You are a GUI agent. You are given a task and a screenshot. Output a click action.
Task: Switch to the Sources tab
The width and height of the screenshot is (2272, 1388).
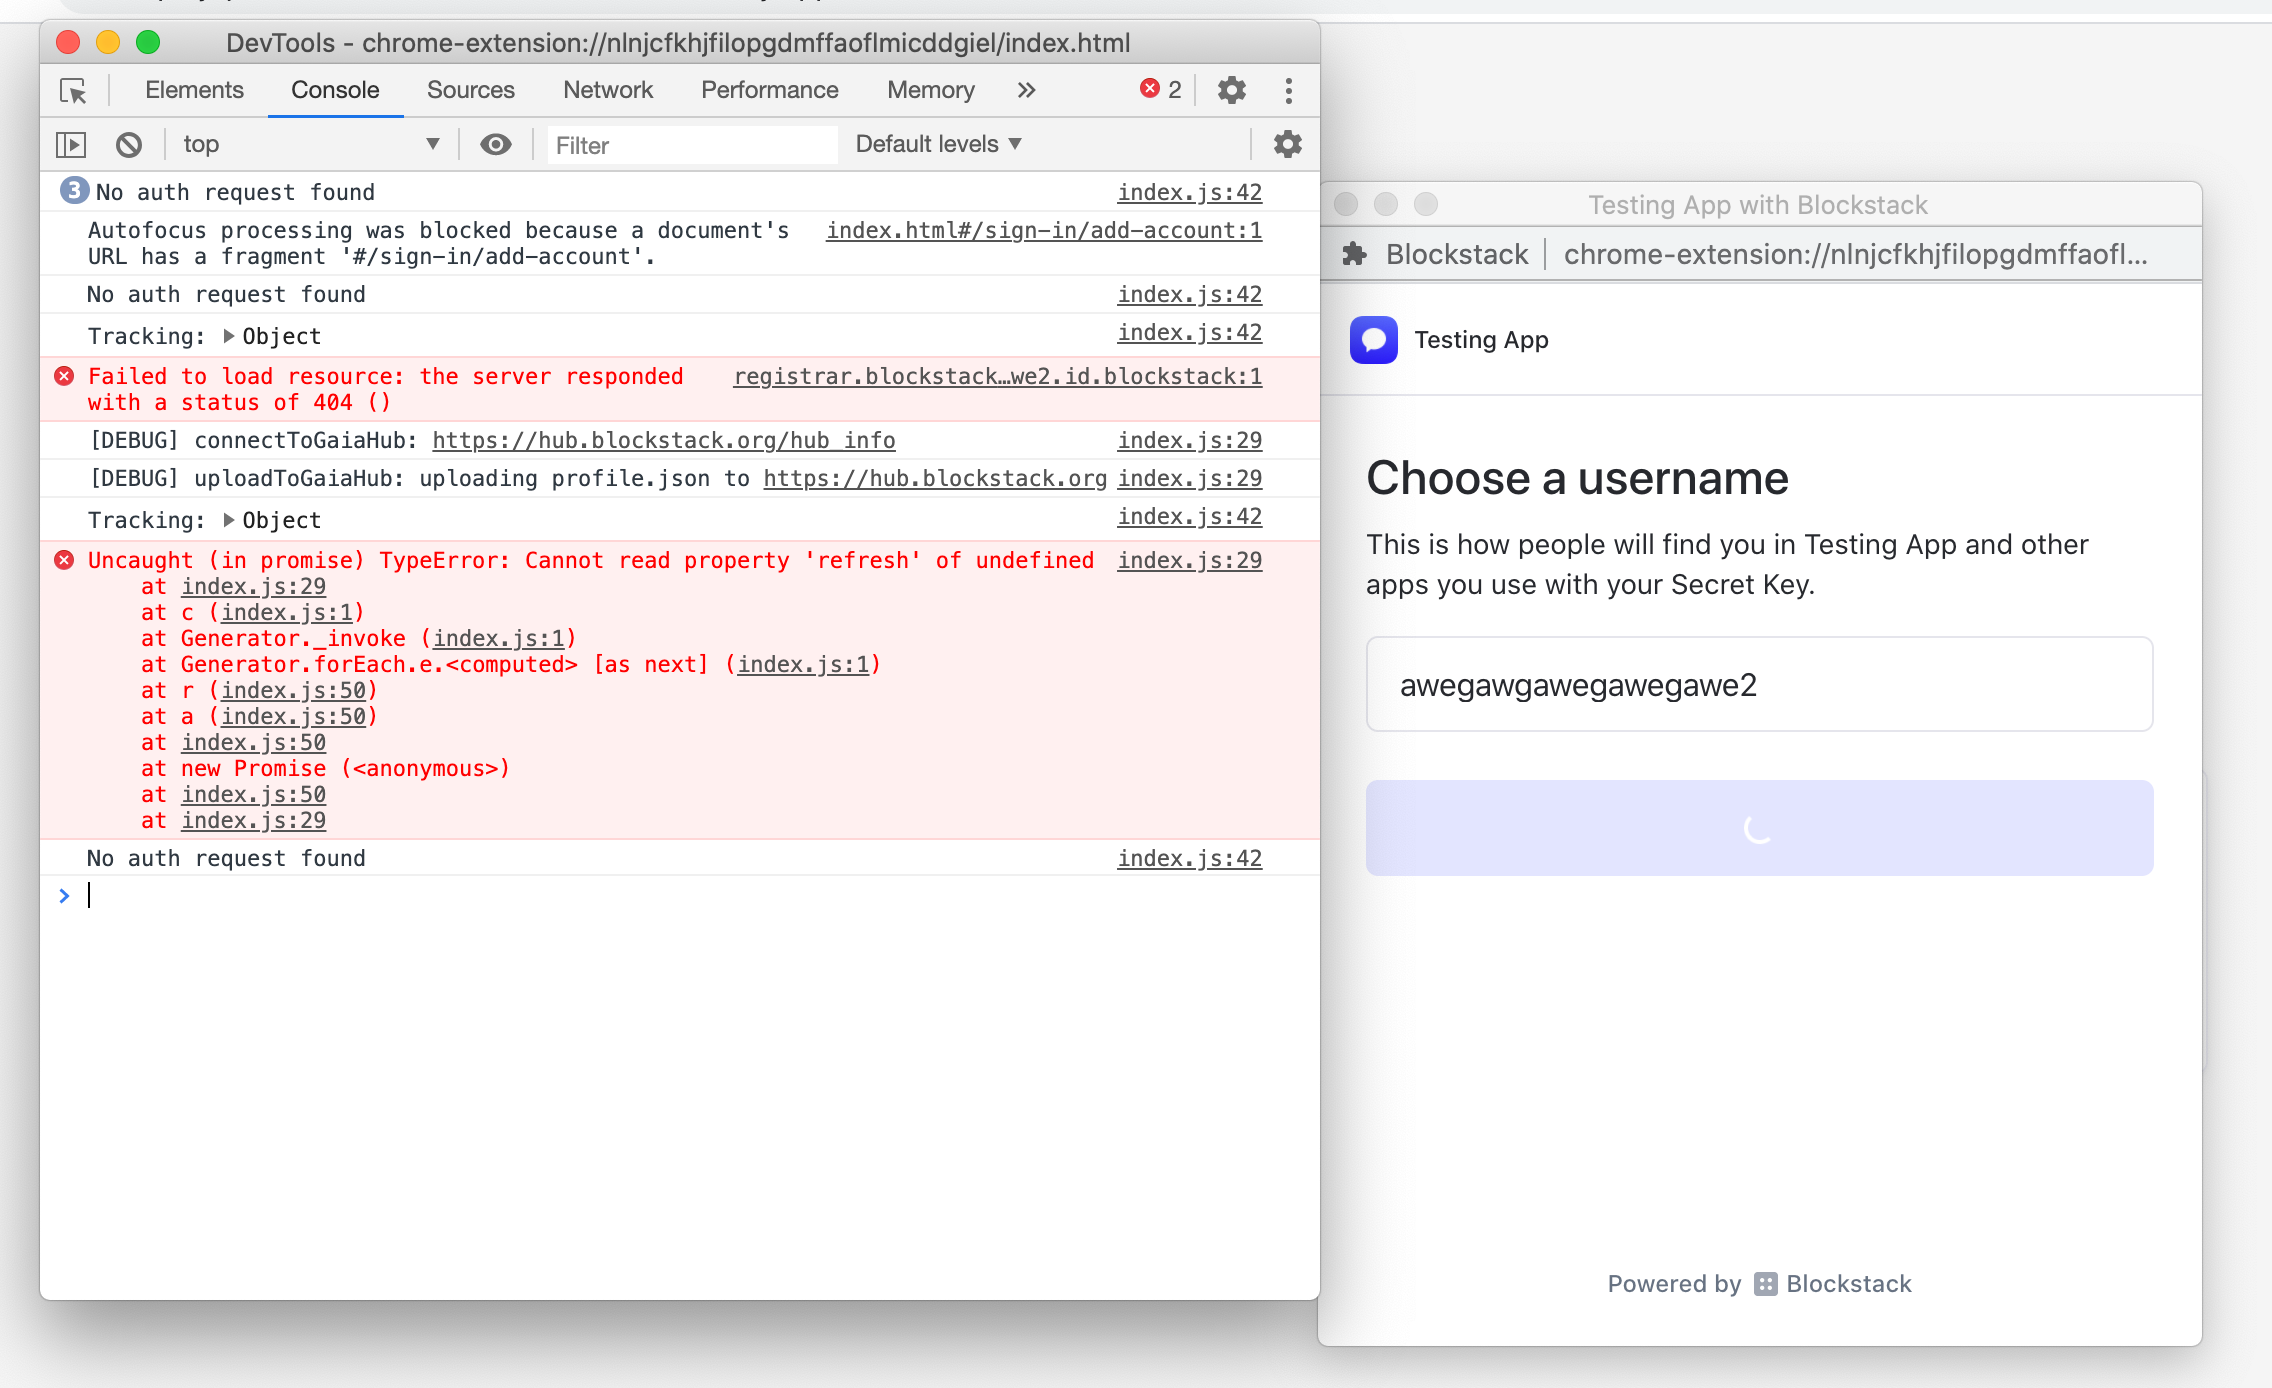coord(470,90)
